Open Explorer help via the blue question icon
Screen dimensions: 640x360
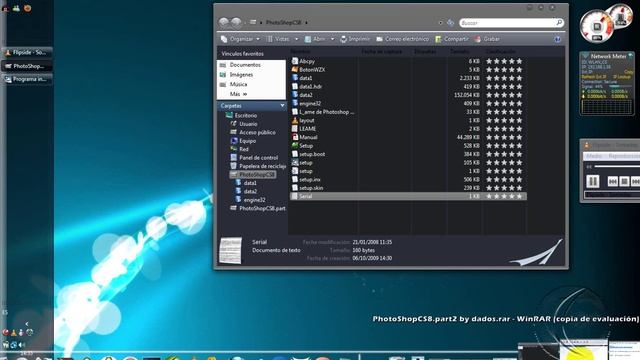coord(557,39)
